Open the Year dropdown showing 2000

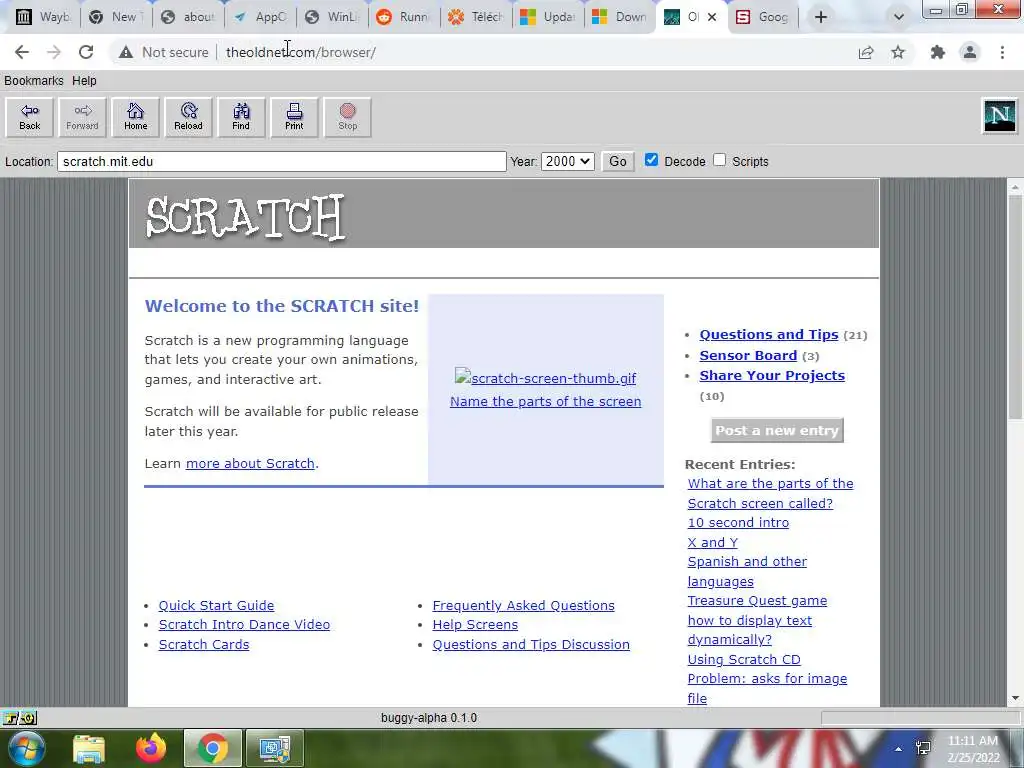click(568, 161)
